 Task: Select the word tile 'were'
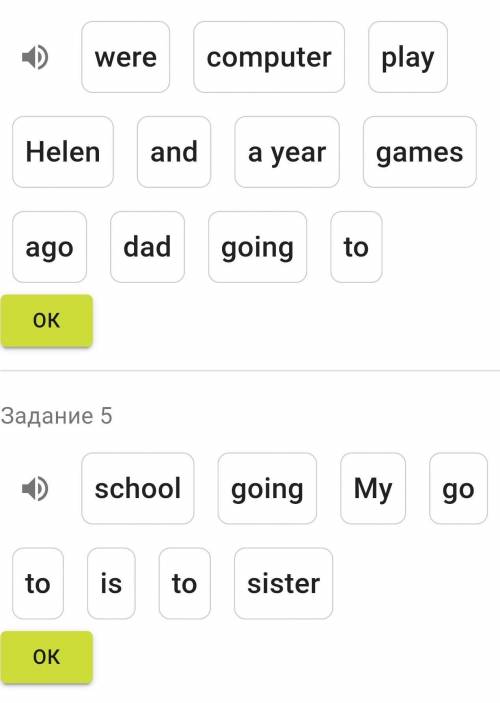(126, 57)
